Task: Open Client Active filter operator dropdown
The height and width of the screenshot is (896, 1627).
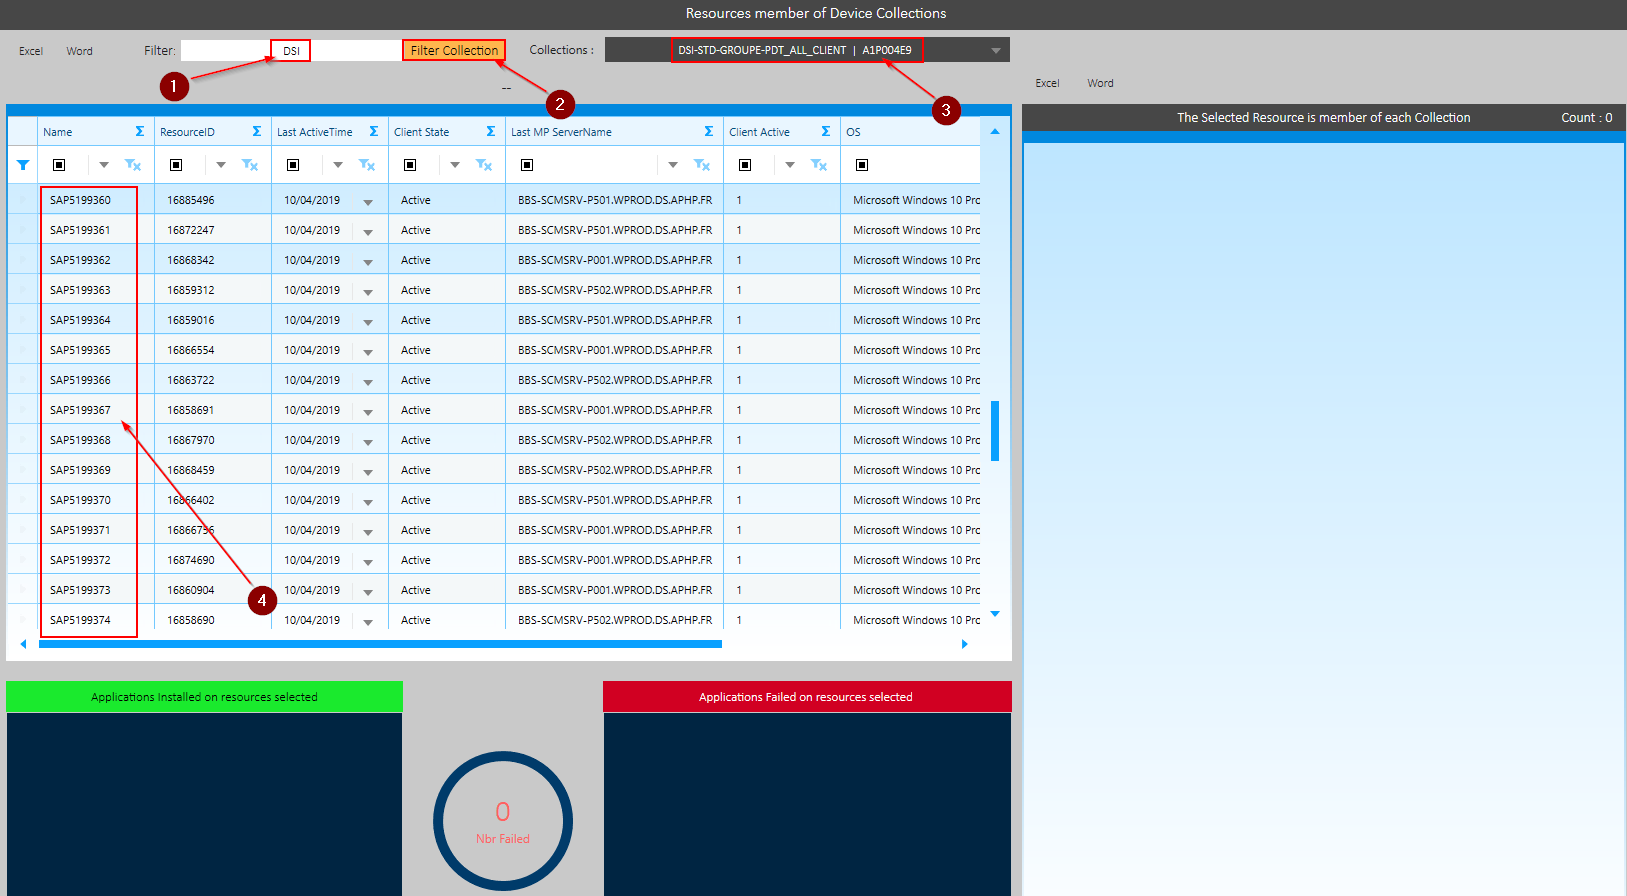Action: tap(790, 165)
